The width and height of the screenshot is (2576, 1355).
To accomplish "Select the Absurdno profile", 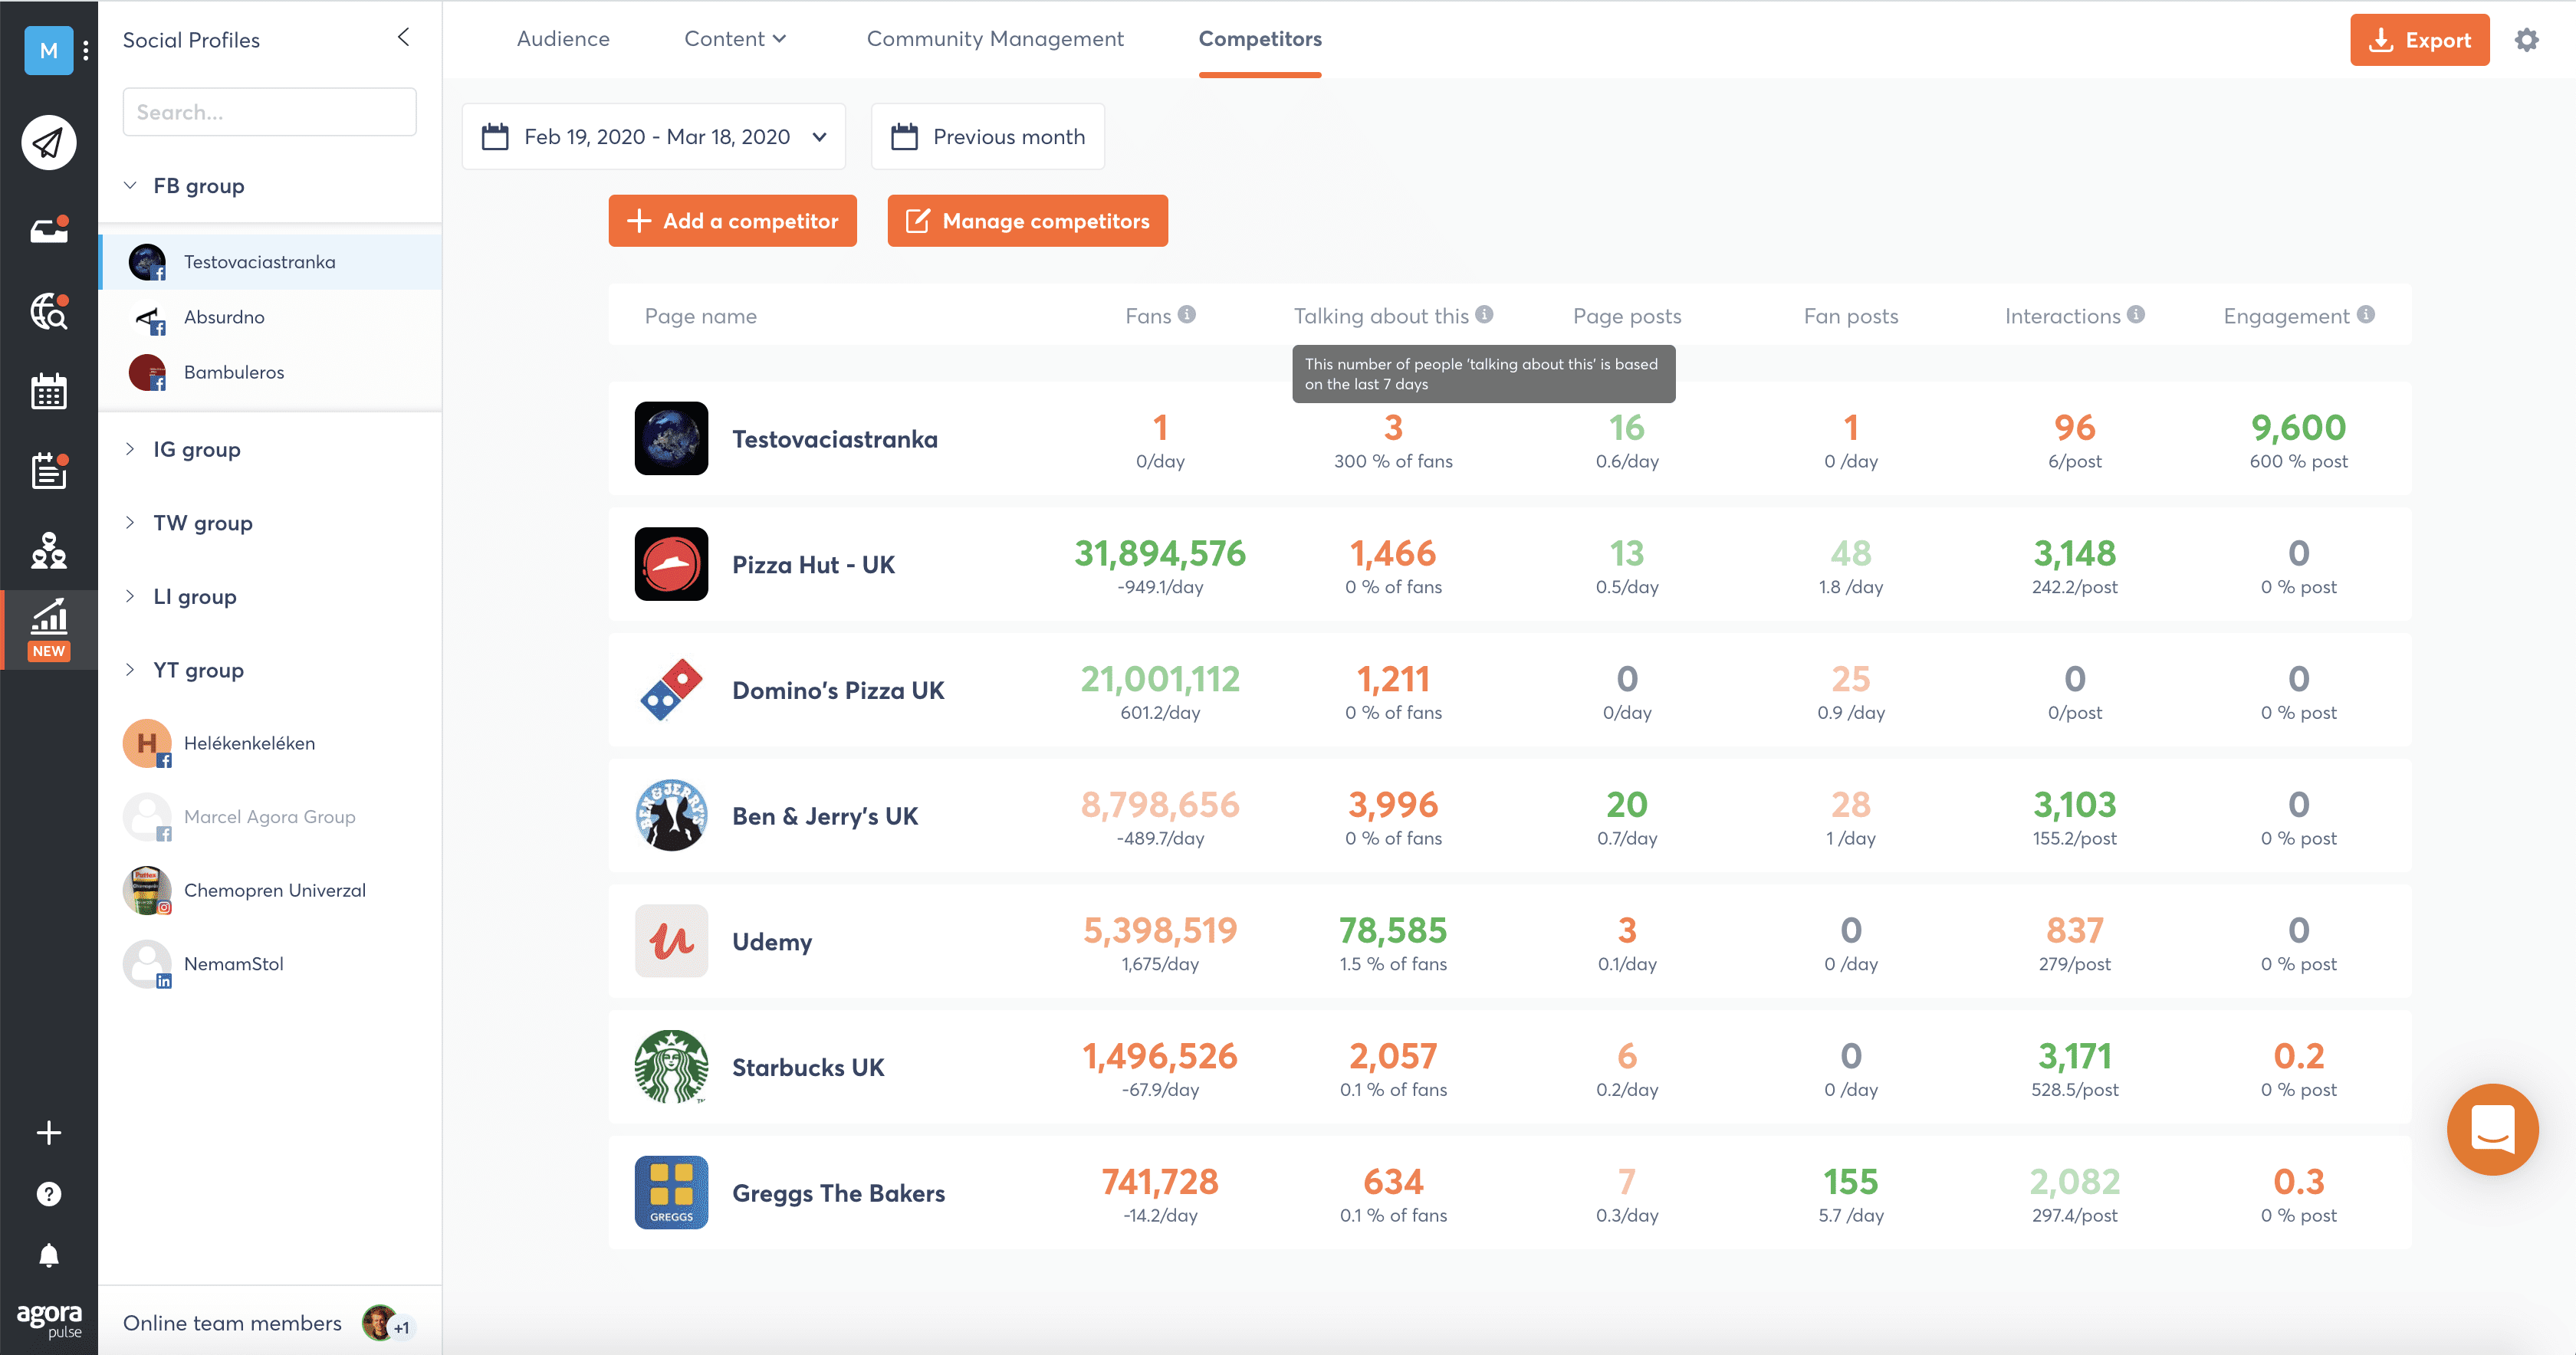I will [x=270, y=317].
